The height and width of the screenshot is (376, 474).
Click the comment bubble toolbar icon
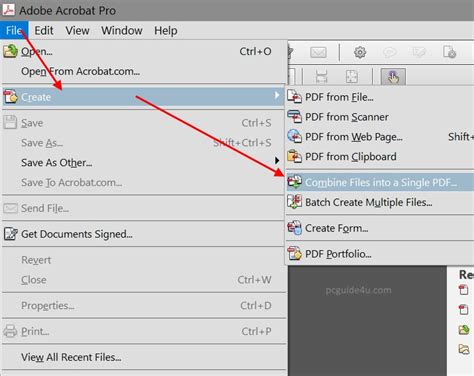[389, 52]
